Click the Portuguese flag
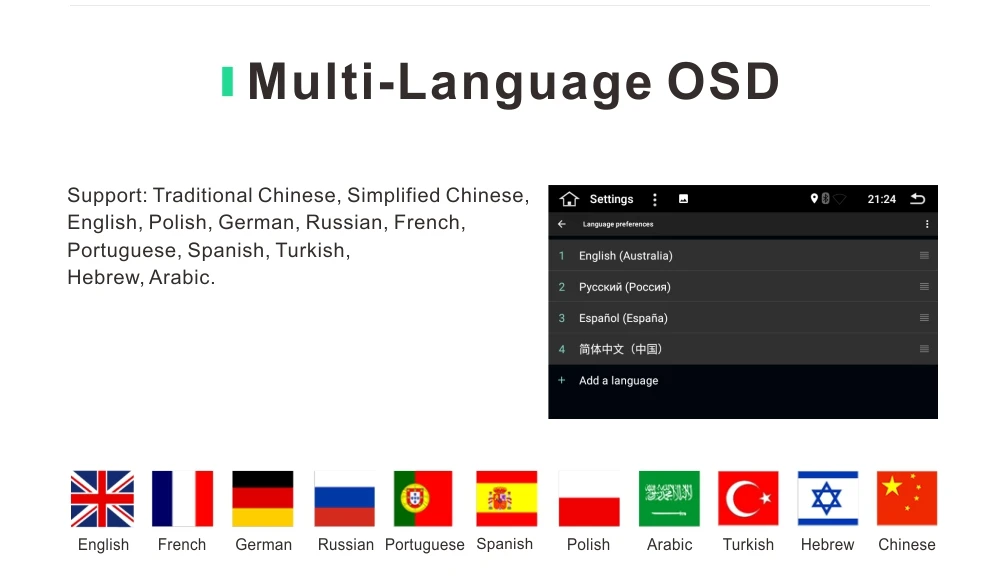The image size is (1000, 583). (423, 499)
